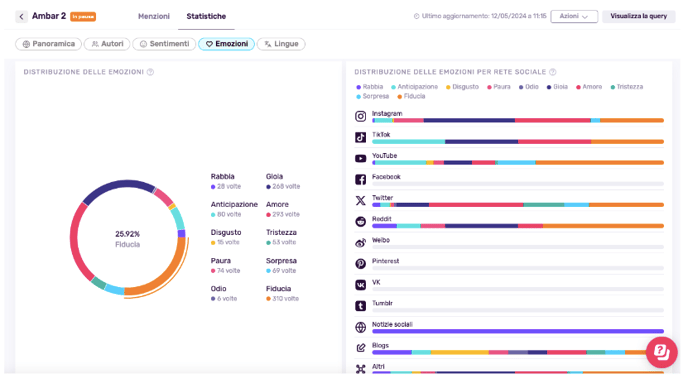The image size is (688, 388).
Task: Switch to the Statistiche tab
Action: (x=206, y=16)
